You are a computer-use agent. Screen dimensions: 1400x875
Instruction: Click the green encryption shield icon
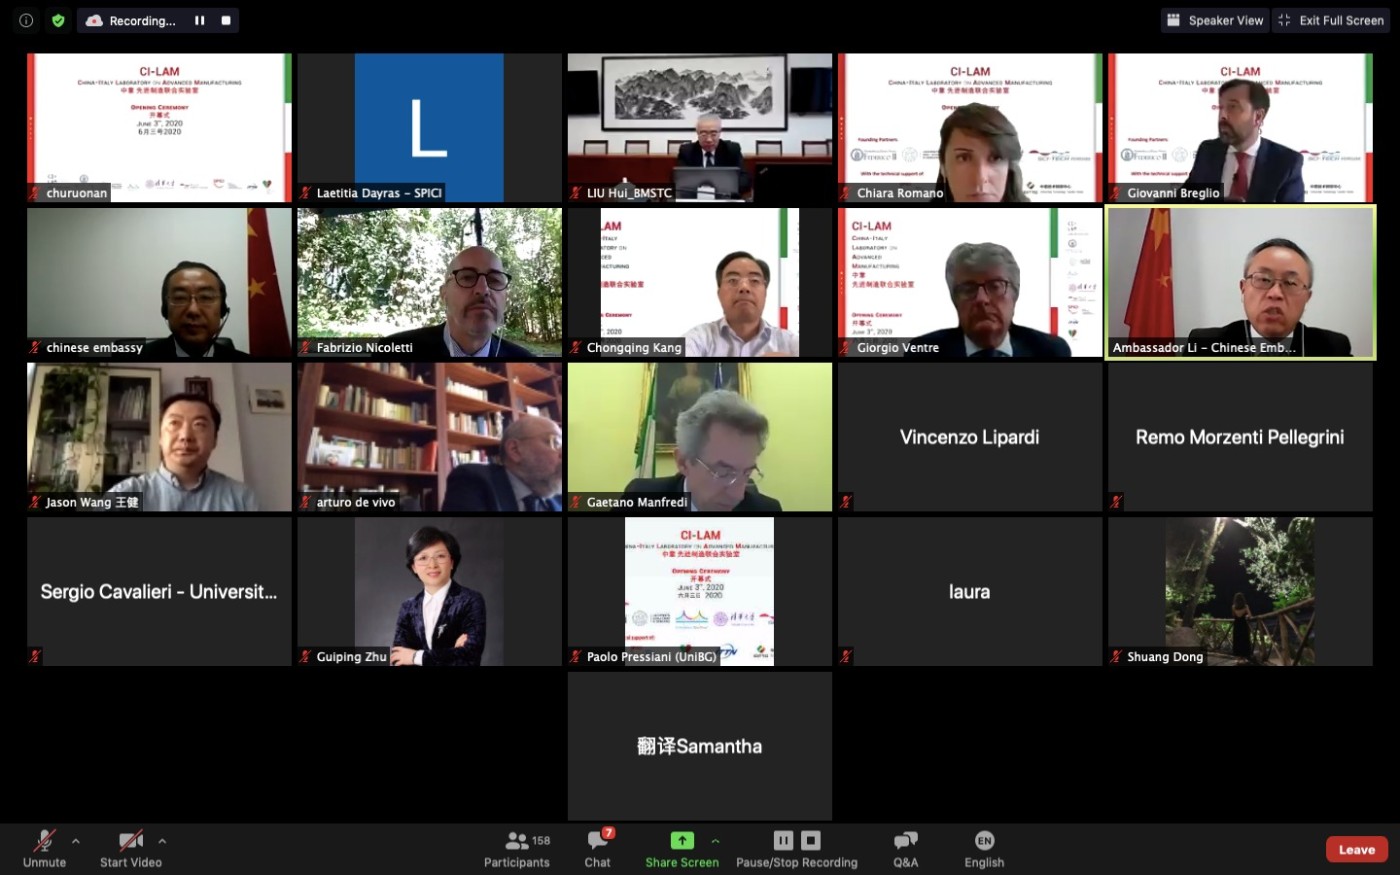(58, 20)
